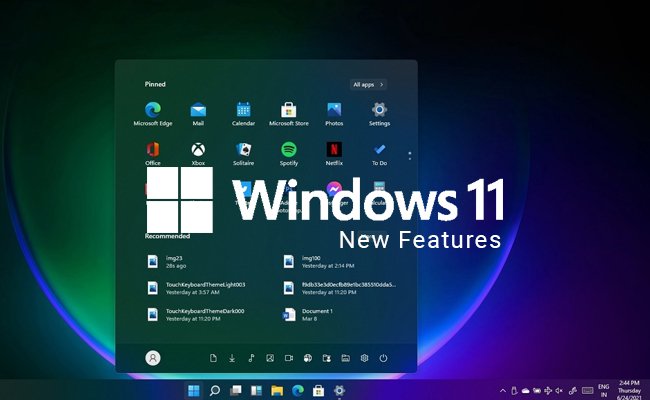Open the Calendar app

243,111
